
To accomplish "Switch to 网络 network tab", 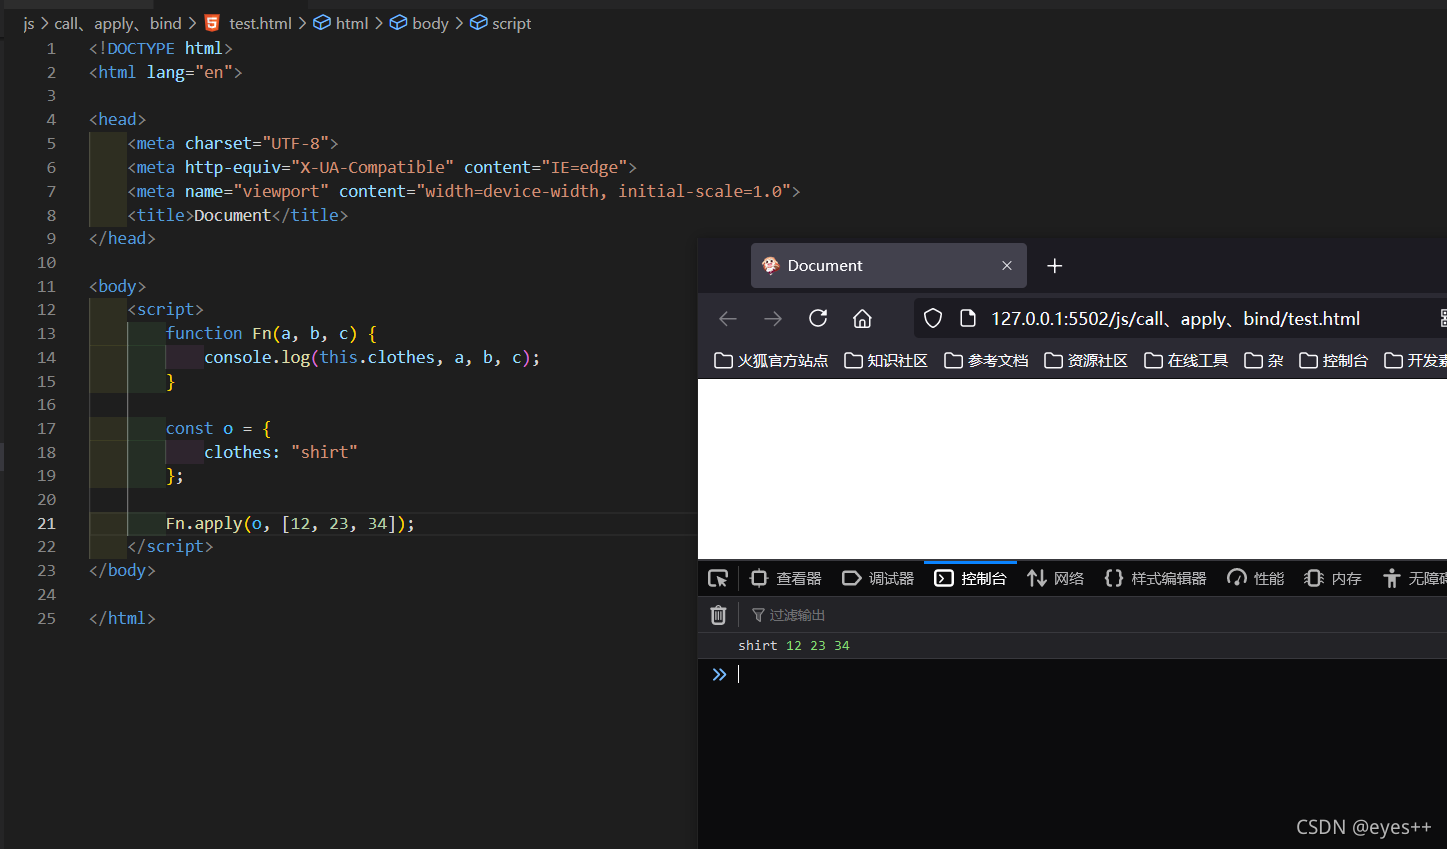I will (1055, 578).
